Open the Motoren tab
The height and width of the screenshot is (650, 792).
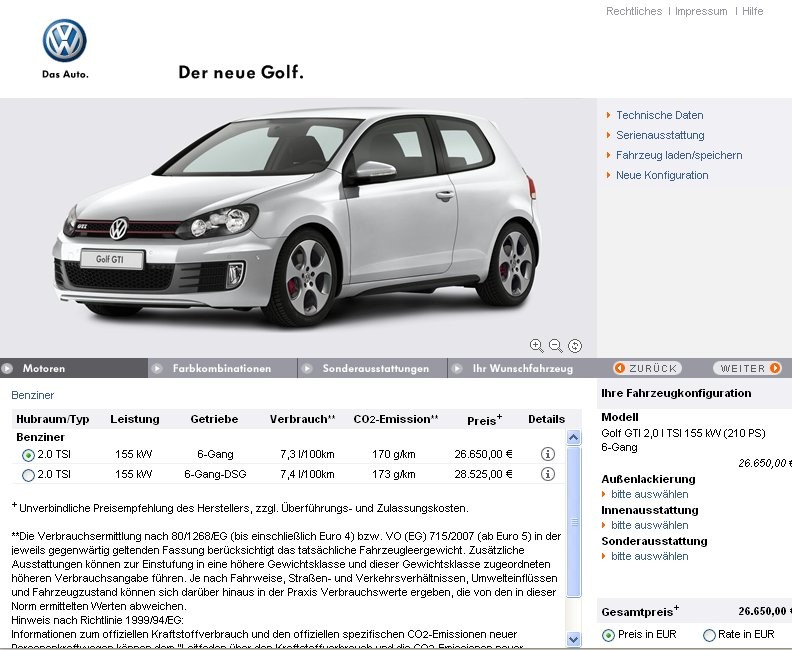tap(43, 369)
